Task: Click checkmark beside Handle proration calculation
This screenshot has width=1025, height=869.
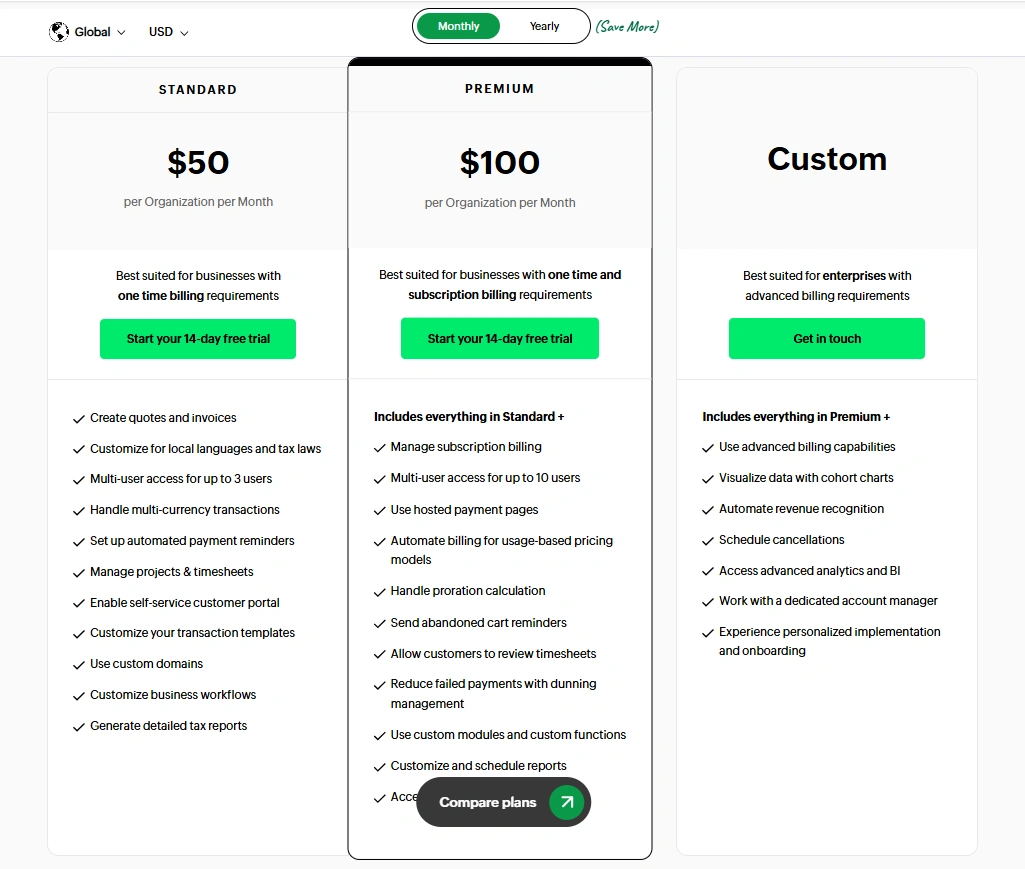Action: [x=380, y=591]
